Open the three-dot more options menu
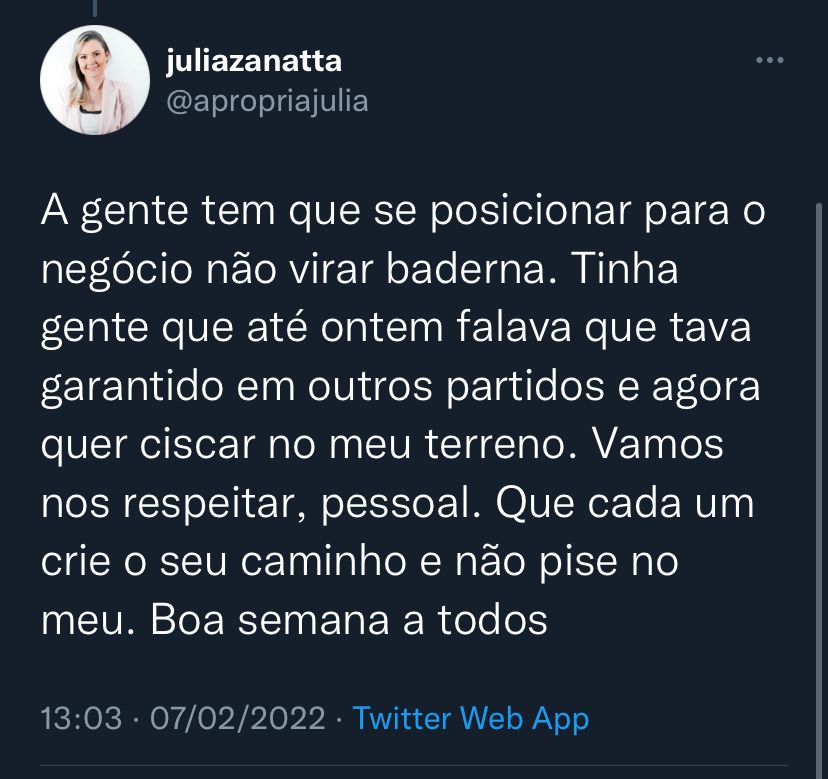 [769, 60]
